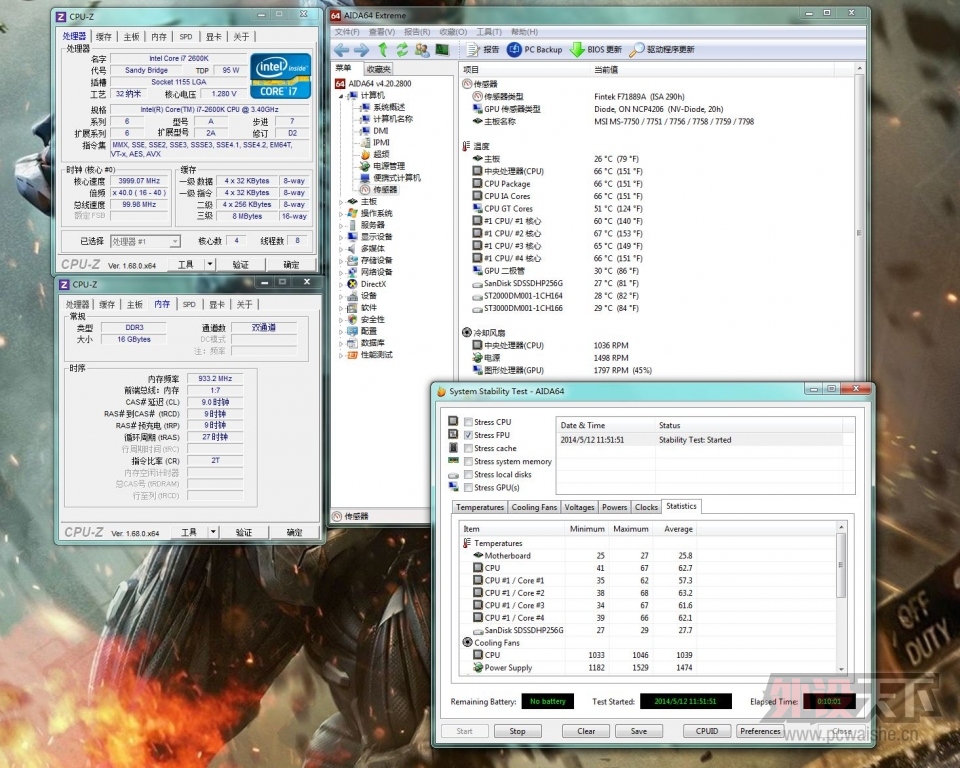960x768 pixels.
Task: Select the 系统概述 system summary item
Action: click(x=389, y=107)
